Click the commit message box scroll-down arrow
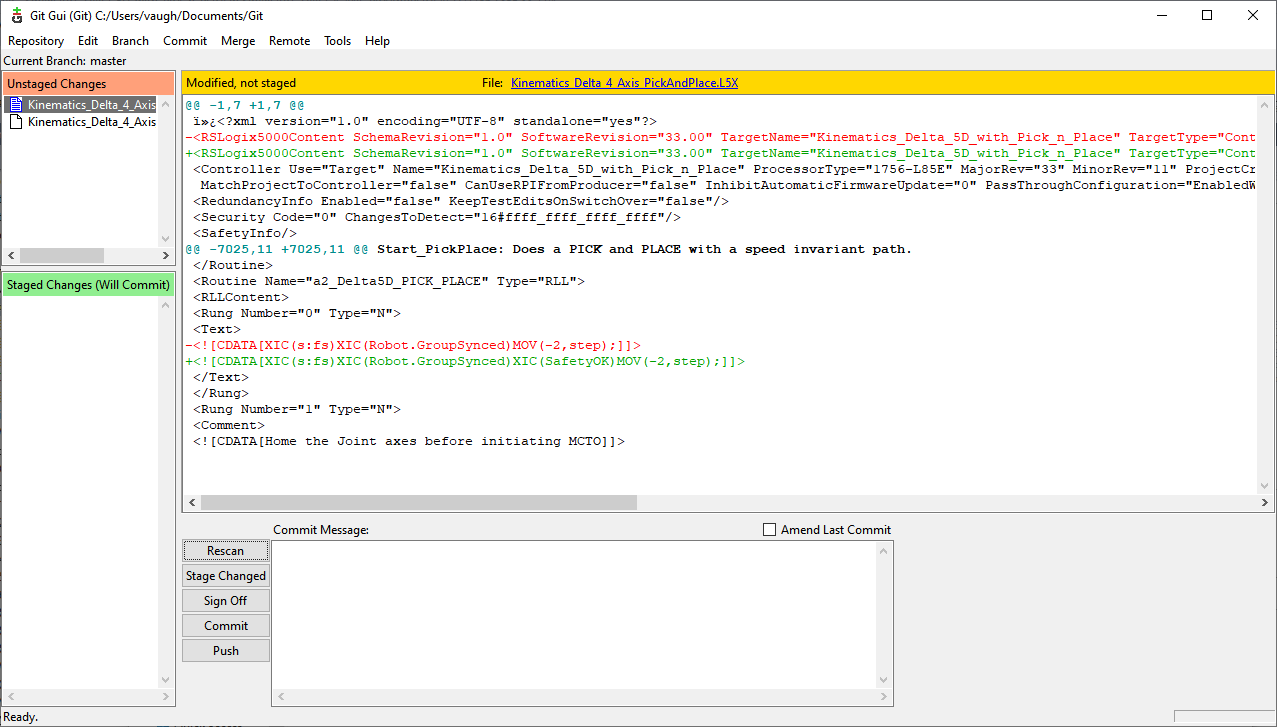 (884, 680)
